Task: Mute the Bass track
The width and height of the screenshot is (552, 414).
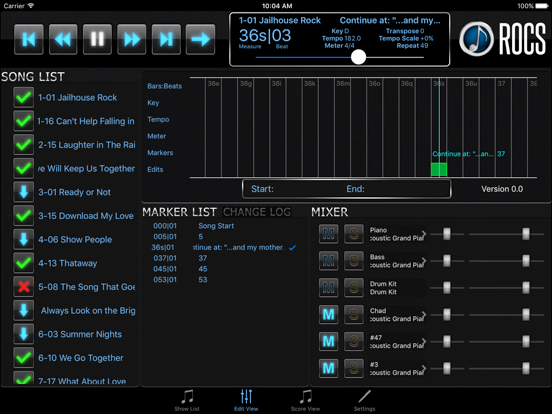Action: pos(328,261)
